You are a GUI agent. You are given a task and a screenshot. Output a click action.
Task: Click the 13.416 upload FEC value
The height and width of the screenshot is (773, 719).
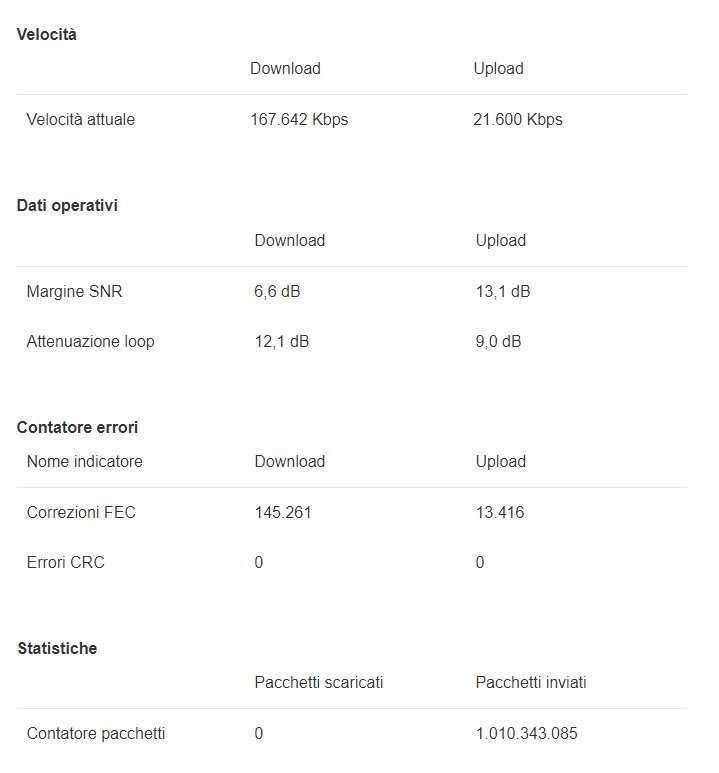500,513
